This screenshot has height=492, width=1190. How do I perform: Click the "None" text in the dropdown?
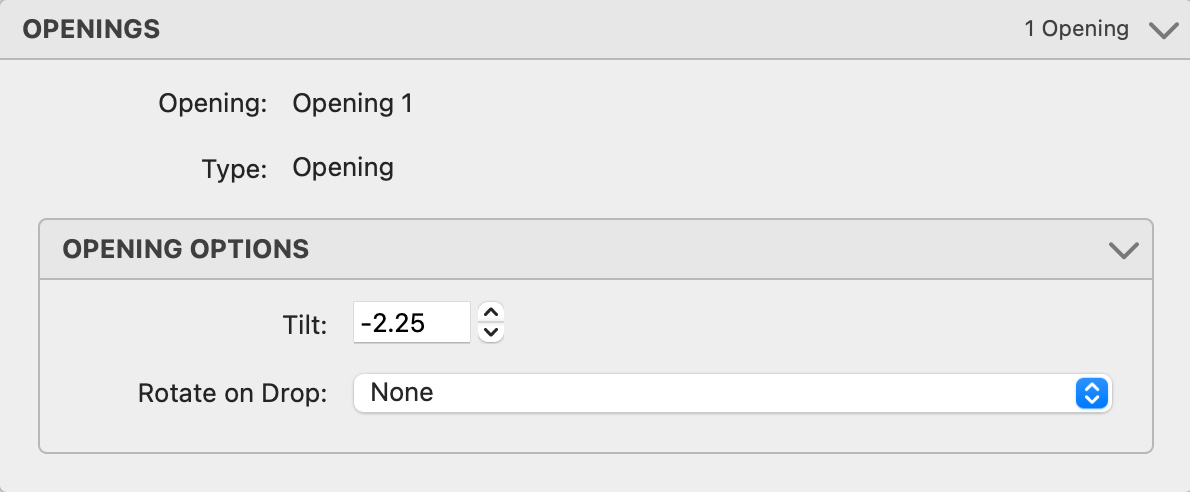[x=402, y=393]
